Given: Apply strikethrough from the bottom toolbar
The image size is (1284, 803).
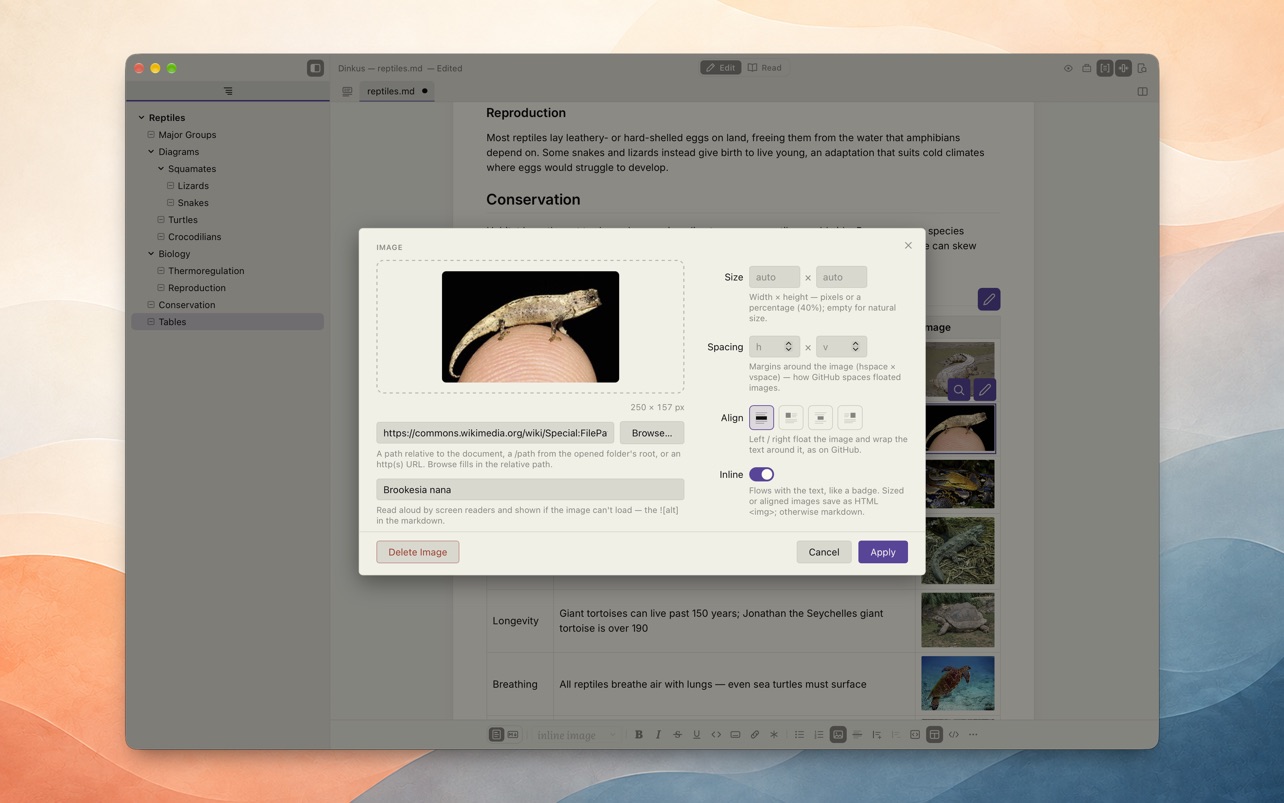Looking at the screenshot, I should coord(677,735).
